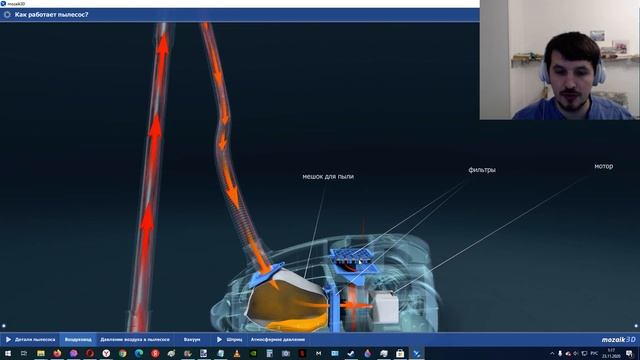The height and width of the screenshot is (360, 640).
Task: Open the purple round taskbar app
Action: (x=73, y=353)
